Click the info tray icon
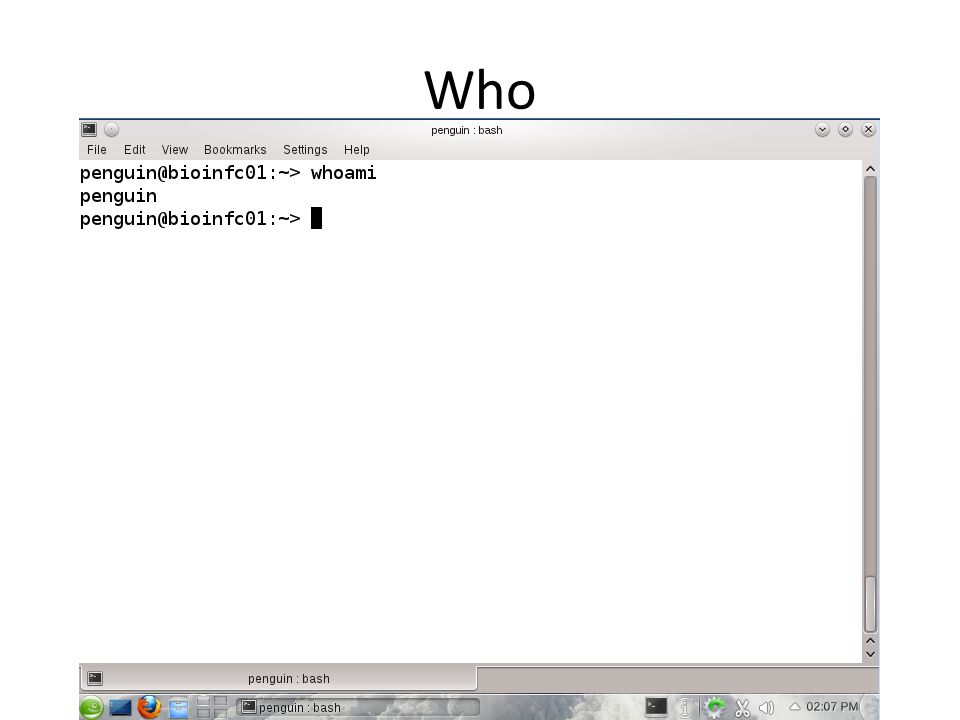 coord(684,708)
